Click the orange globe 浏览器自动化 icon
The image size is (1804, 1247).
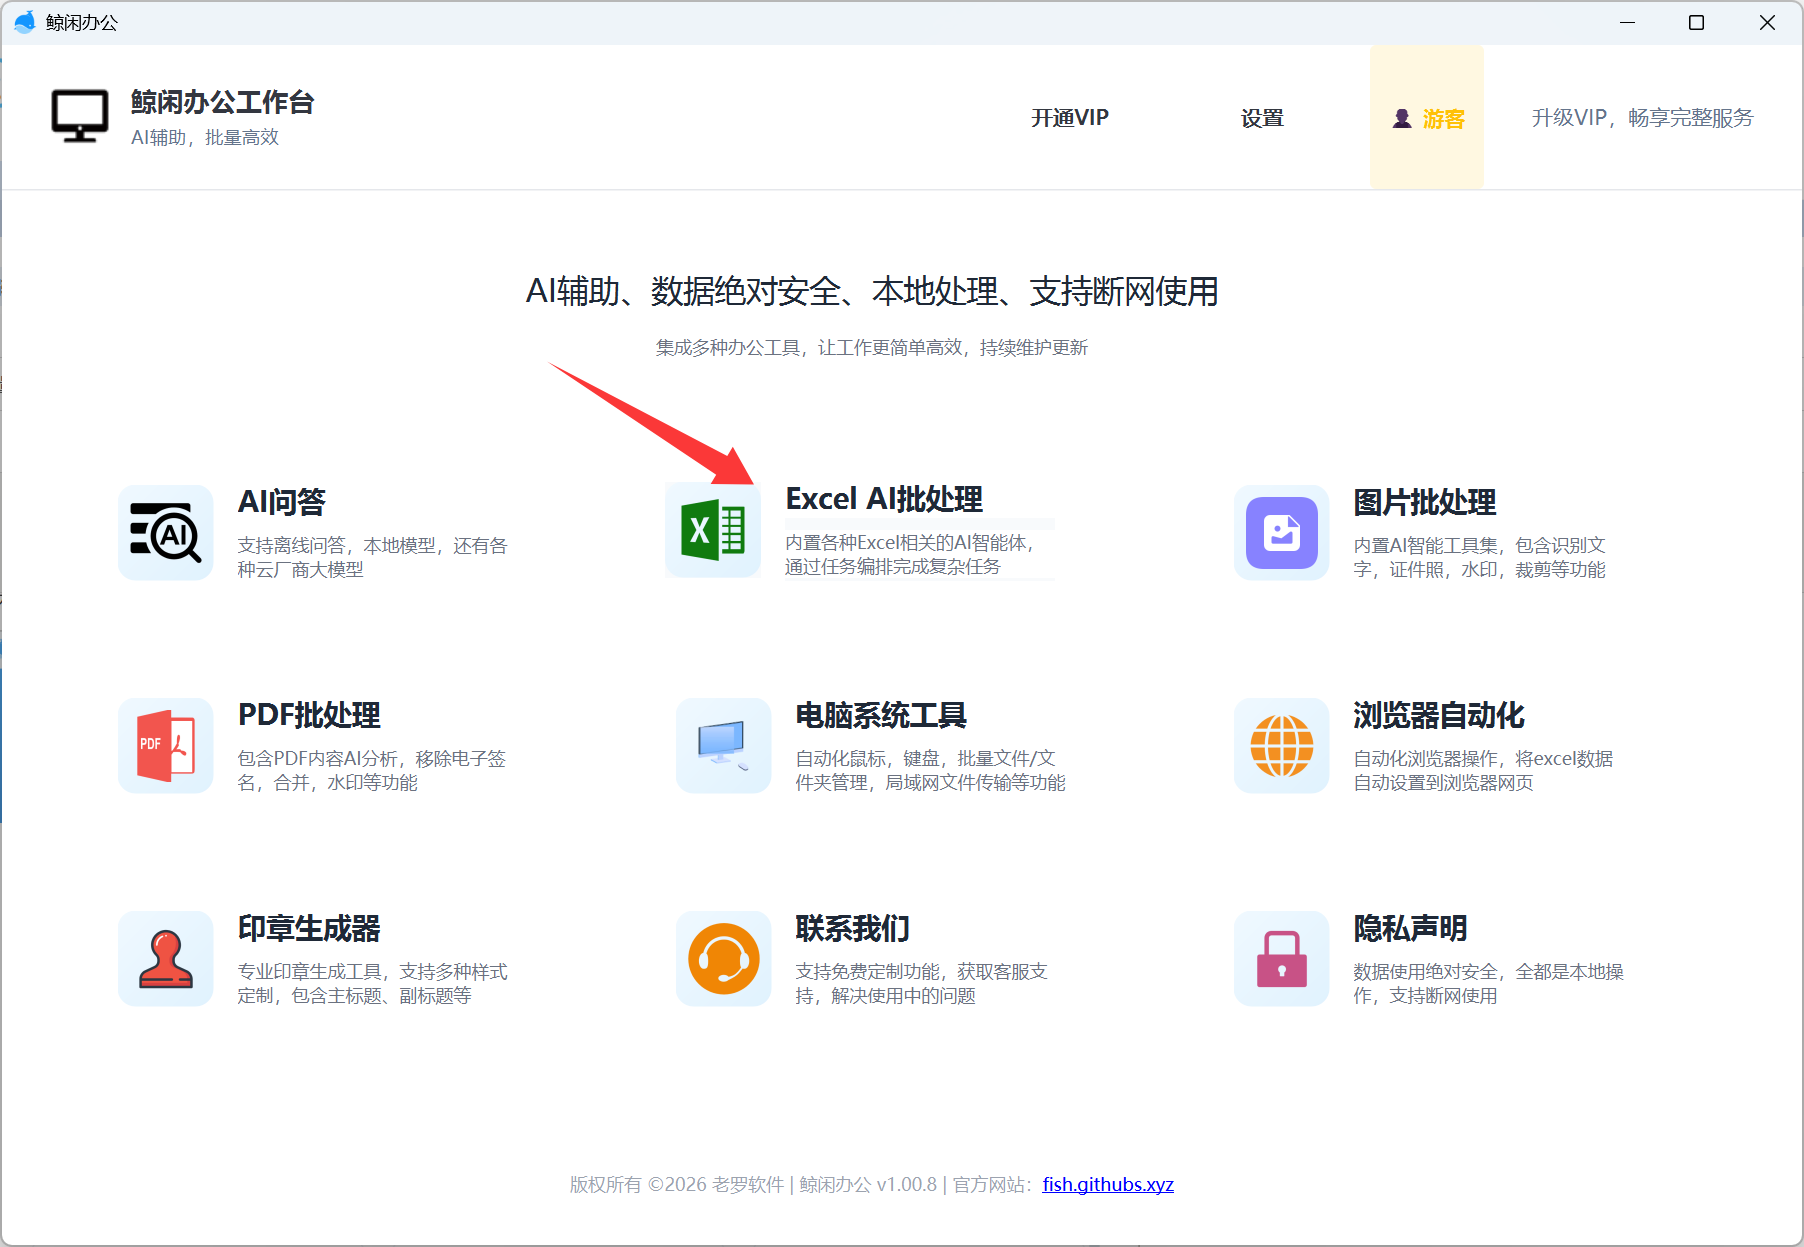tap(1281, 746)
